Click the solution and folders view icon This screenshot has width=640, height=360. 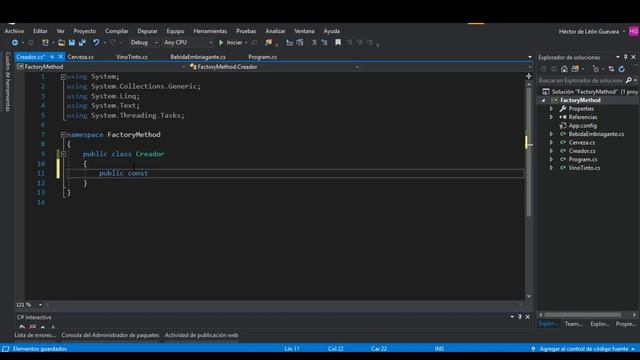575,69
